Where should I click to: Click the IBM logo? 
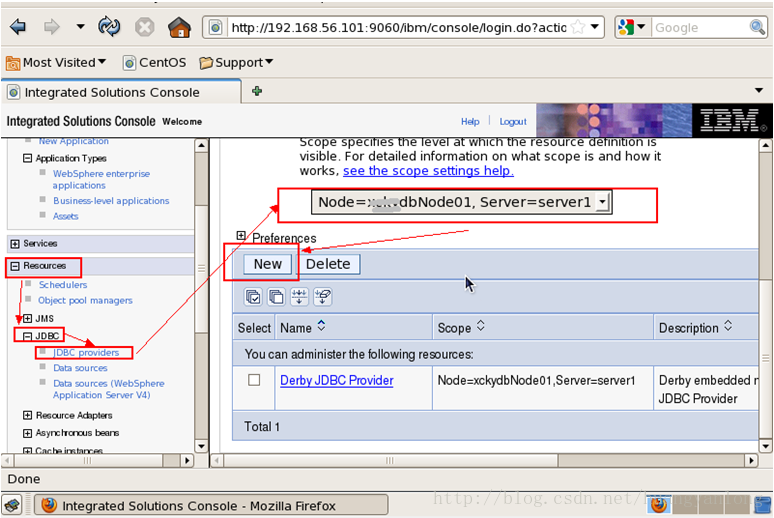point(732,120)
